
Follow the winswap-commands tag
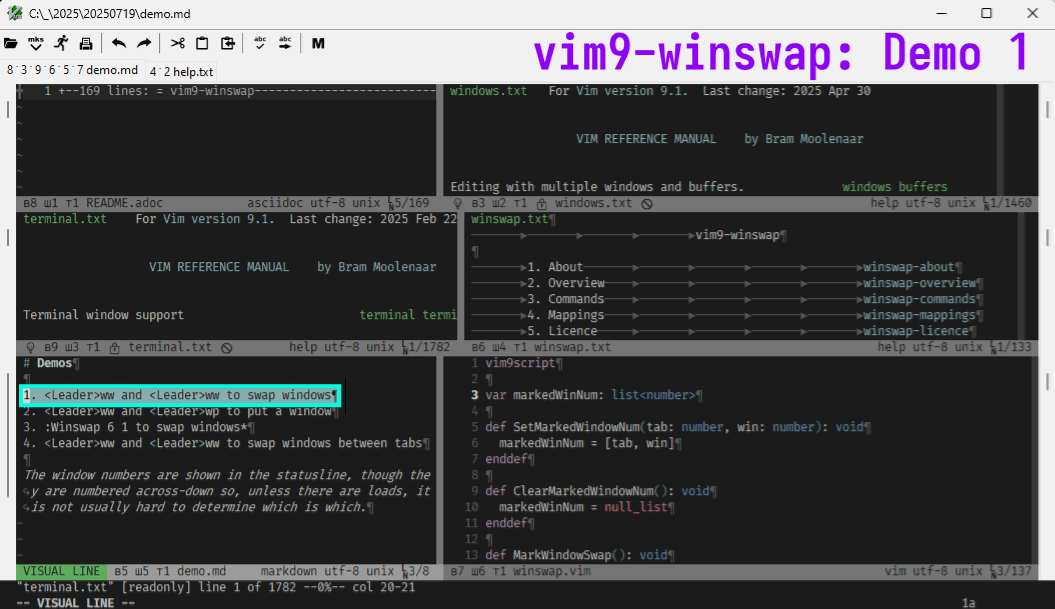click(x=920, y=299)
